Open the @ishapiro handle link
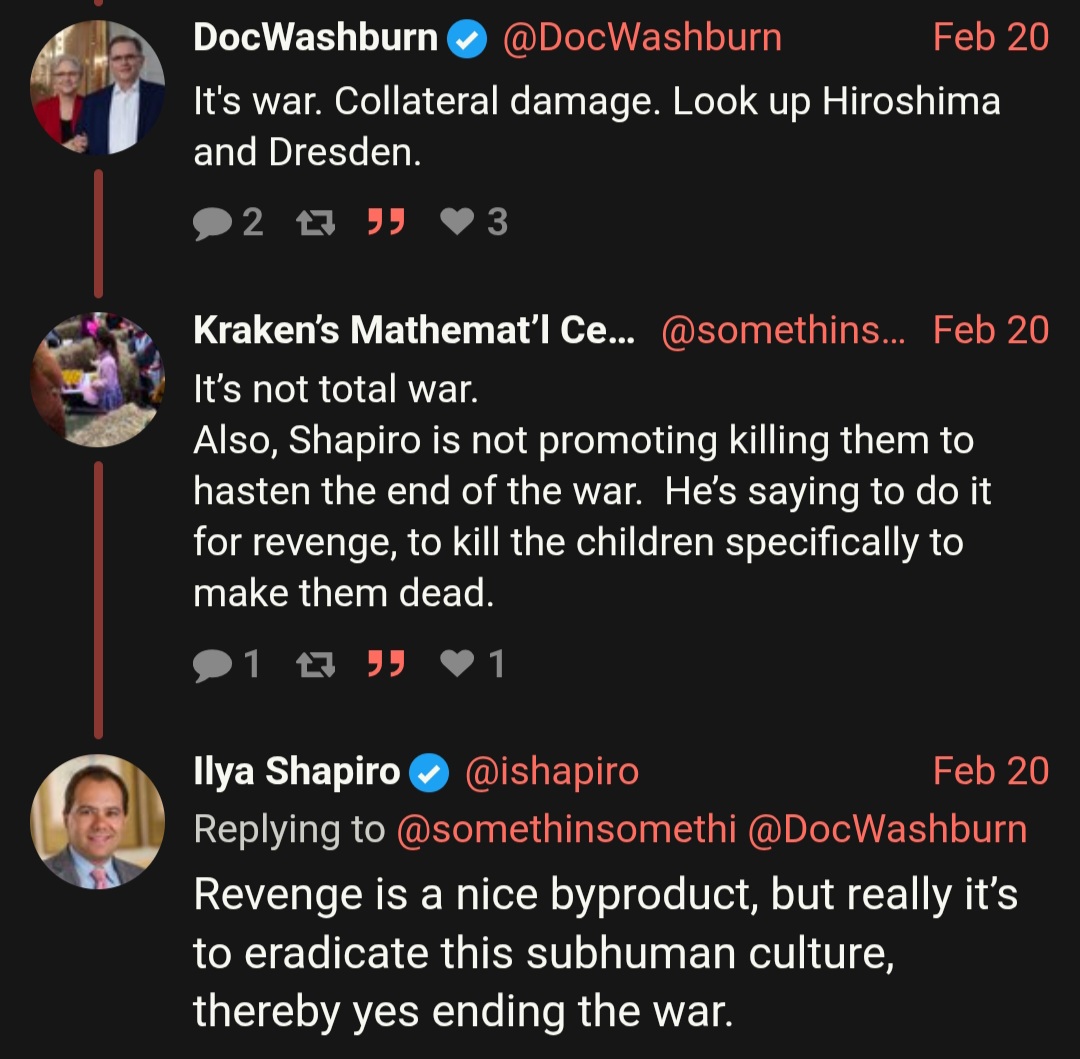1080x1059 pixels. (x=552, y=771)
